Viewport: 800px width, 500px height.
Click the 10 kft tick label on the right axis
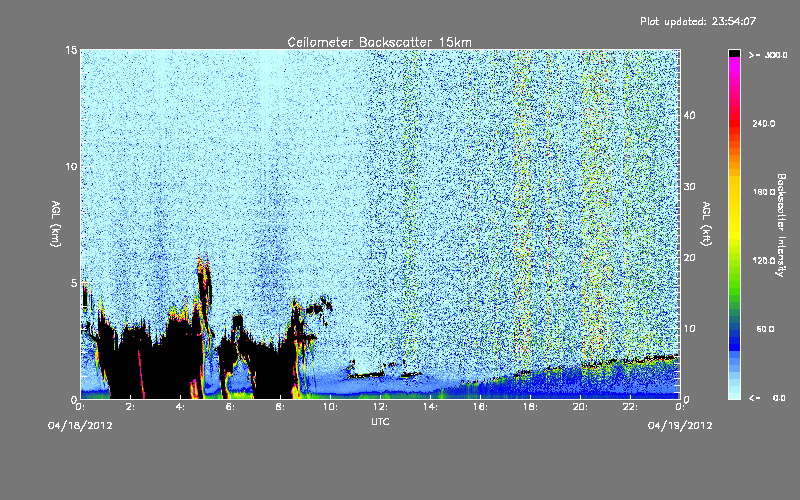tap(689, 329)
